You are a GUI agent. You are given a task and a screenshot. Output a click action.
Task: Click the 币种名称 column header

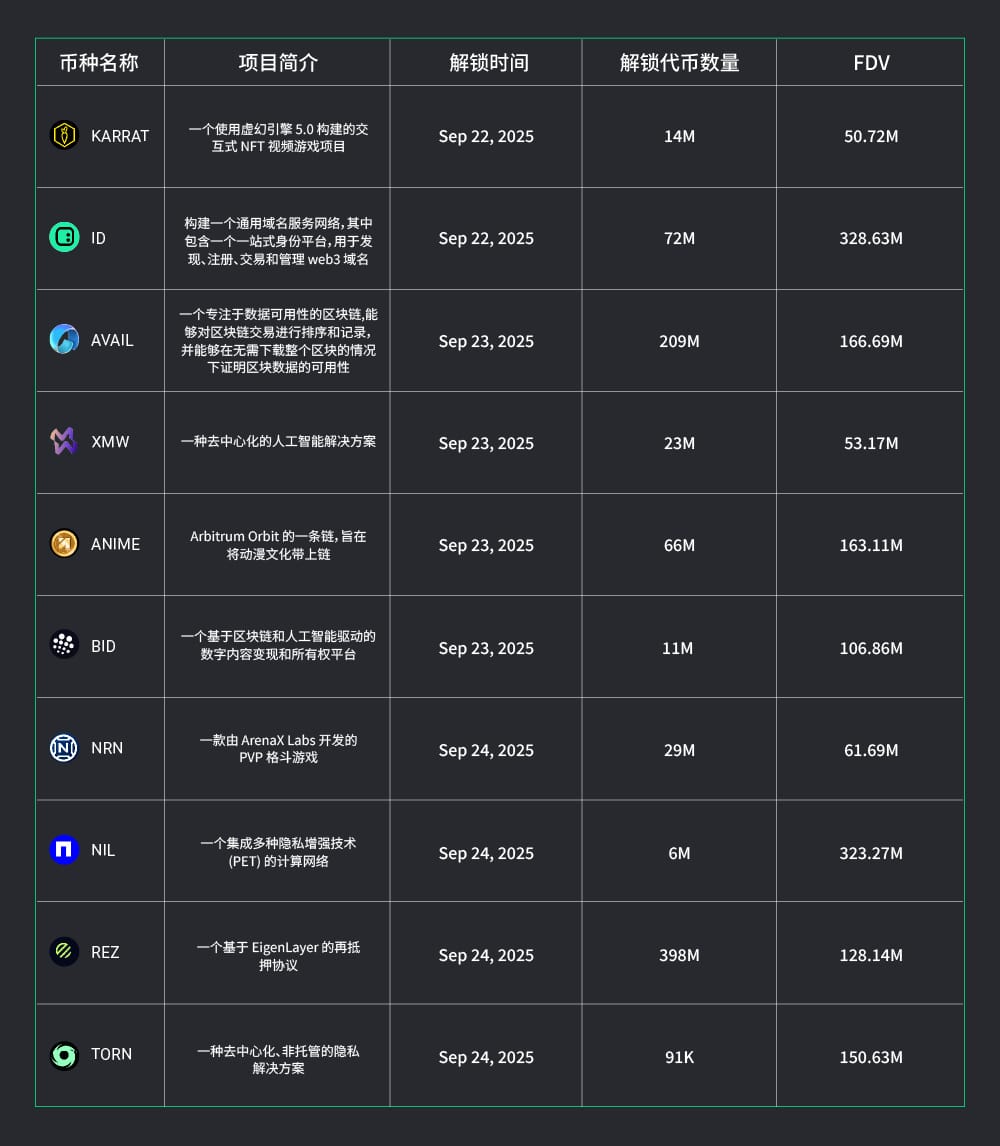99,63
